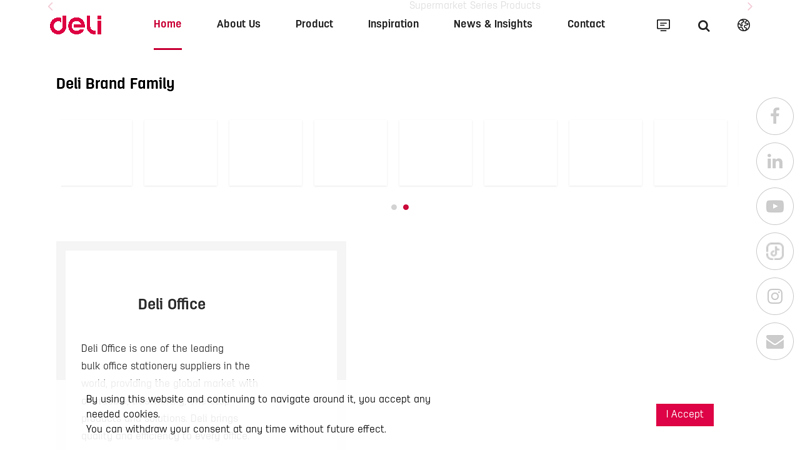The height and width of the screenshot is (450, 800).
Task: Open the Facebook social icon
Action: coord(774,116)
